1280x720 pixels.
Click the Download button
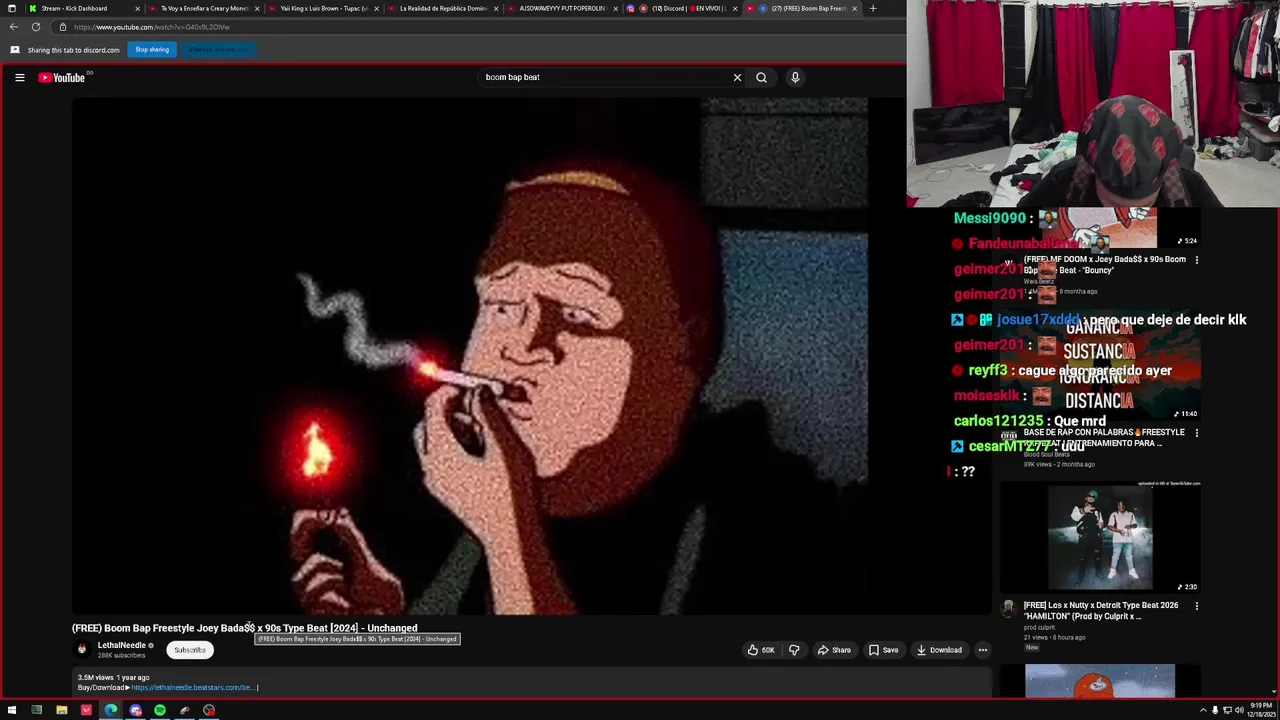(x=939, y=650)
